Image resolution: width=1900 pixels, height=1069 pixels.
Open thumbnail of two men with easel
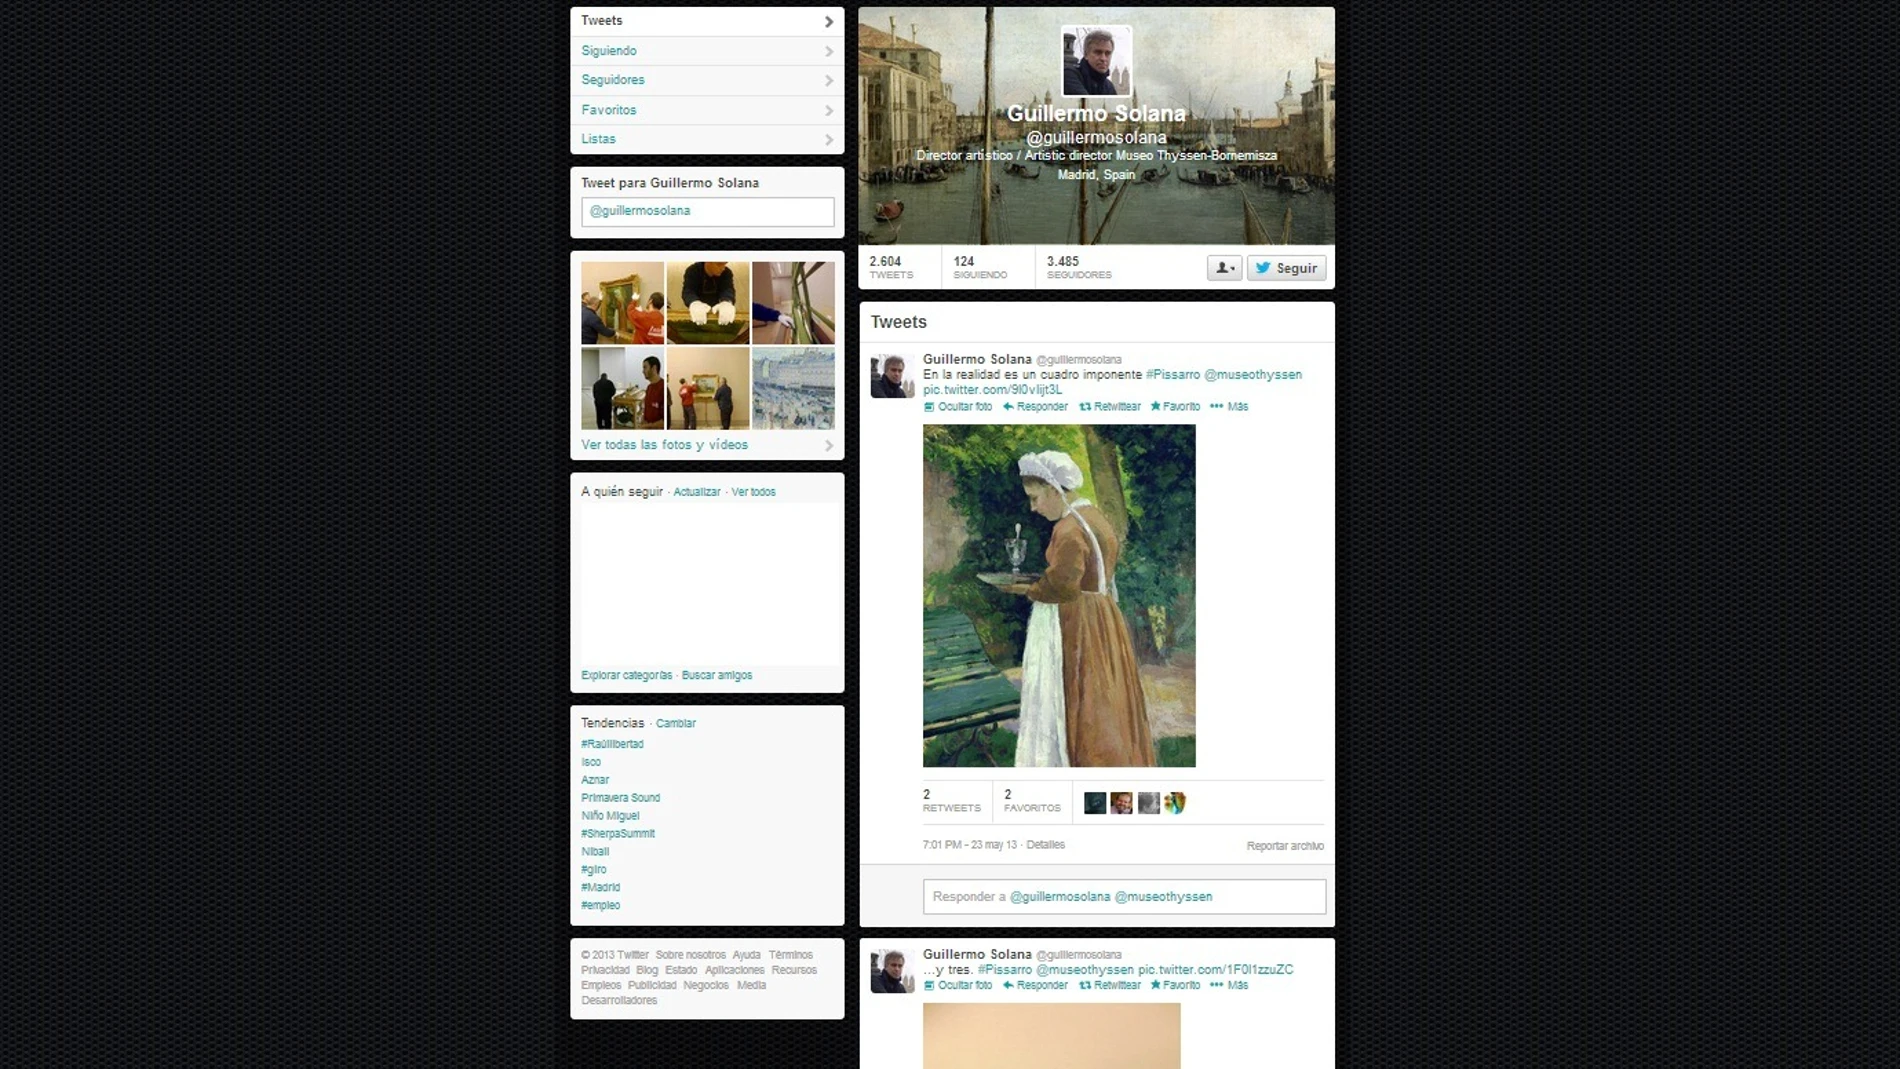[x=622, y=388]
